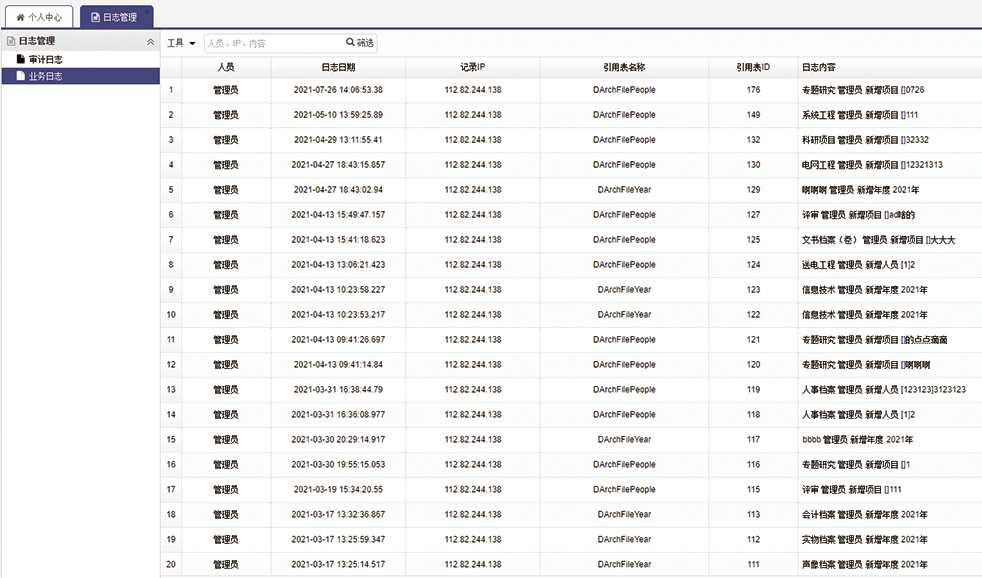Click the 记录IP column header
Screen dimensions: 982x578
(472, 67)
